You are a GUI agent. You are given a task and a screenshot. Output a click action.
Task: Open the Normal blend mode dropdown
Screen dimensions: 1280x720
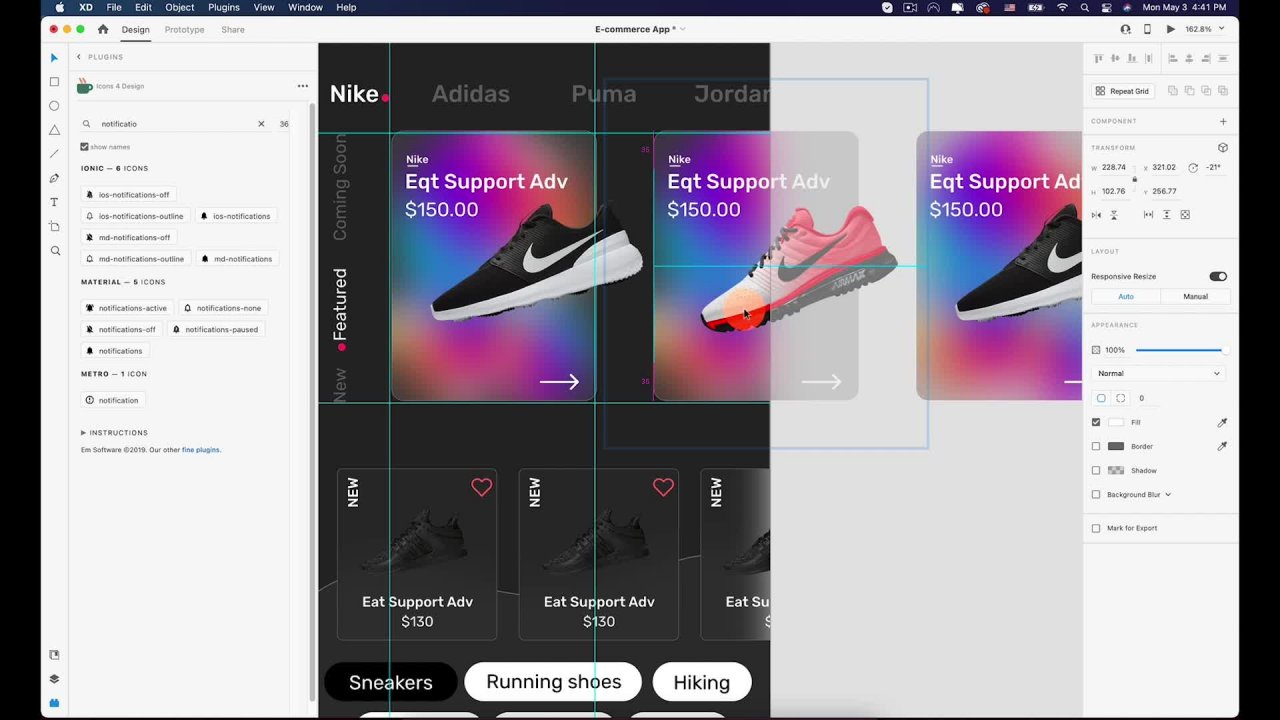1158,373
